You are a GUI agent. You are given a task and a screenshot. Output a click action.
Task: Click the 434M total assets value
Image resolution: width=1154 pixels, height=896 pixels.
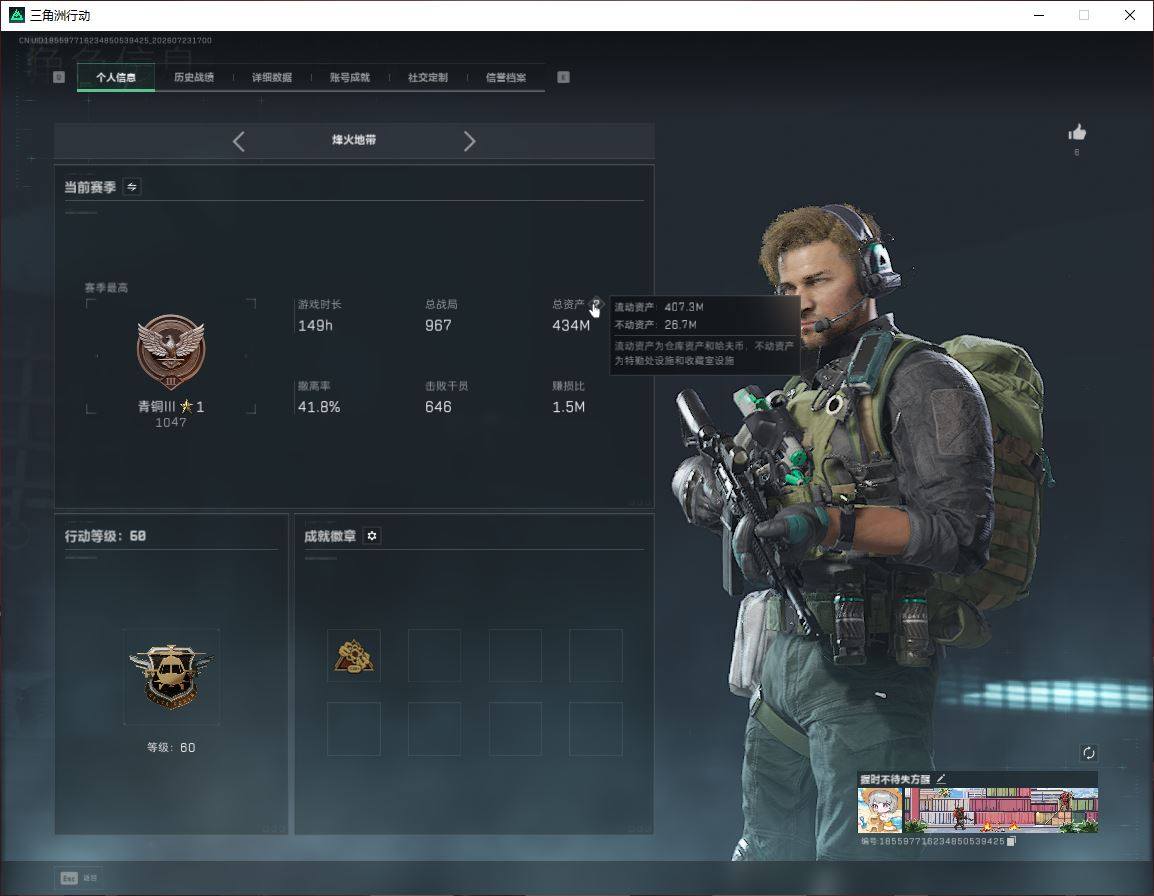point(570,325)
